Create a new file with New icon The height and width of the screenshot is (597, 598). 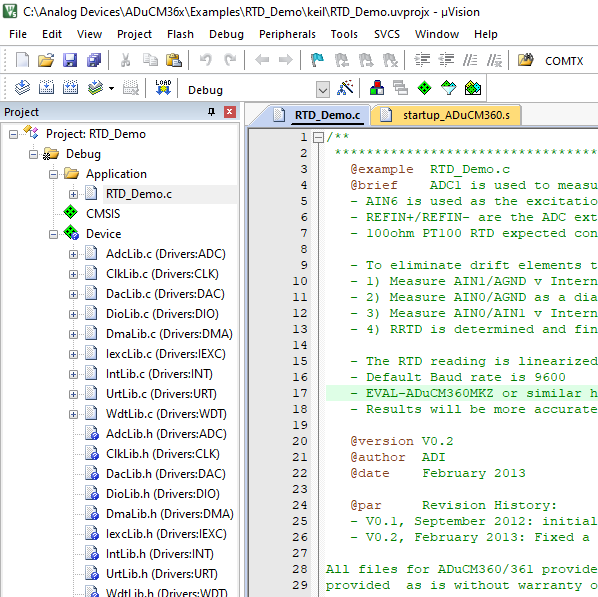22,60
